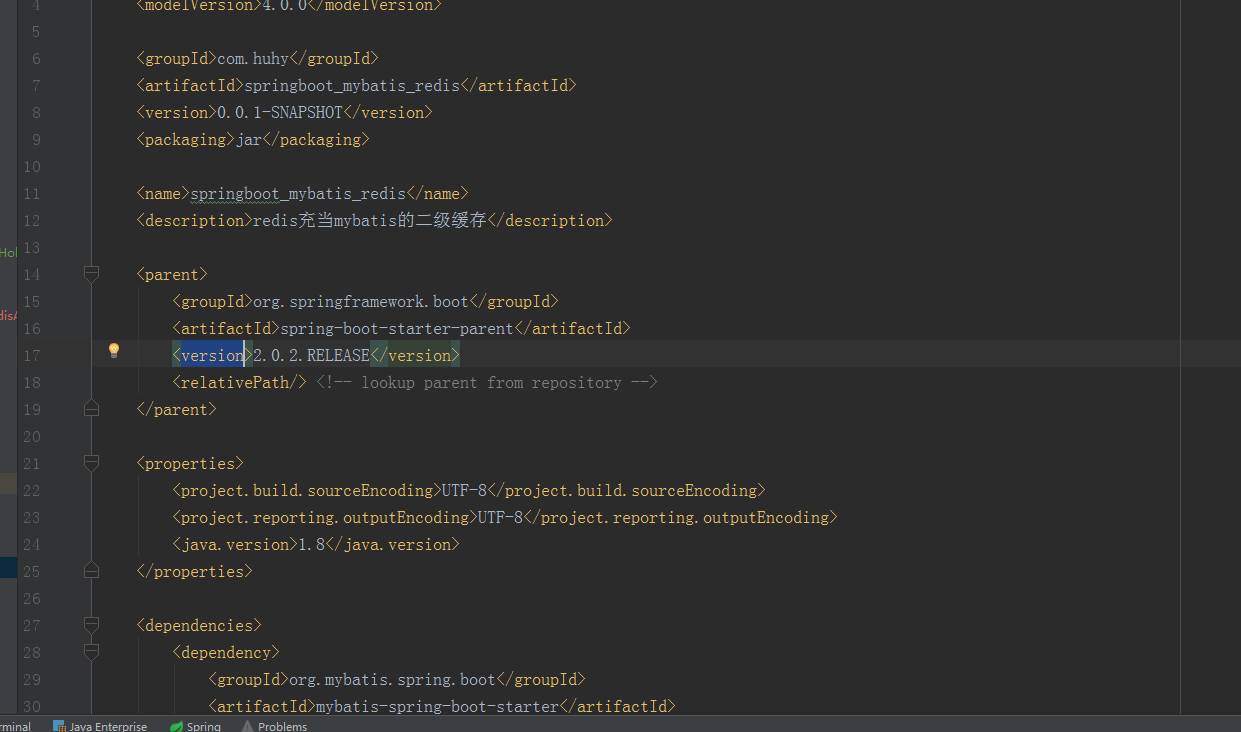This screenshot has height=732, width=1241.
Task: Click fold marker at closing parent tag
Action: click(92, 409)
